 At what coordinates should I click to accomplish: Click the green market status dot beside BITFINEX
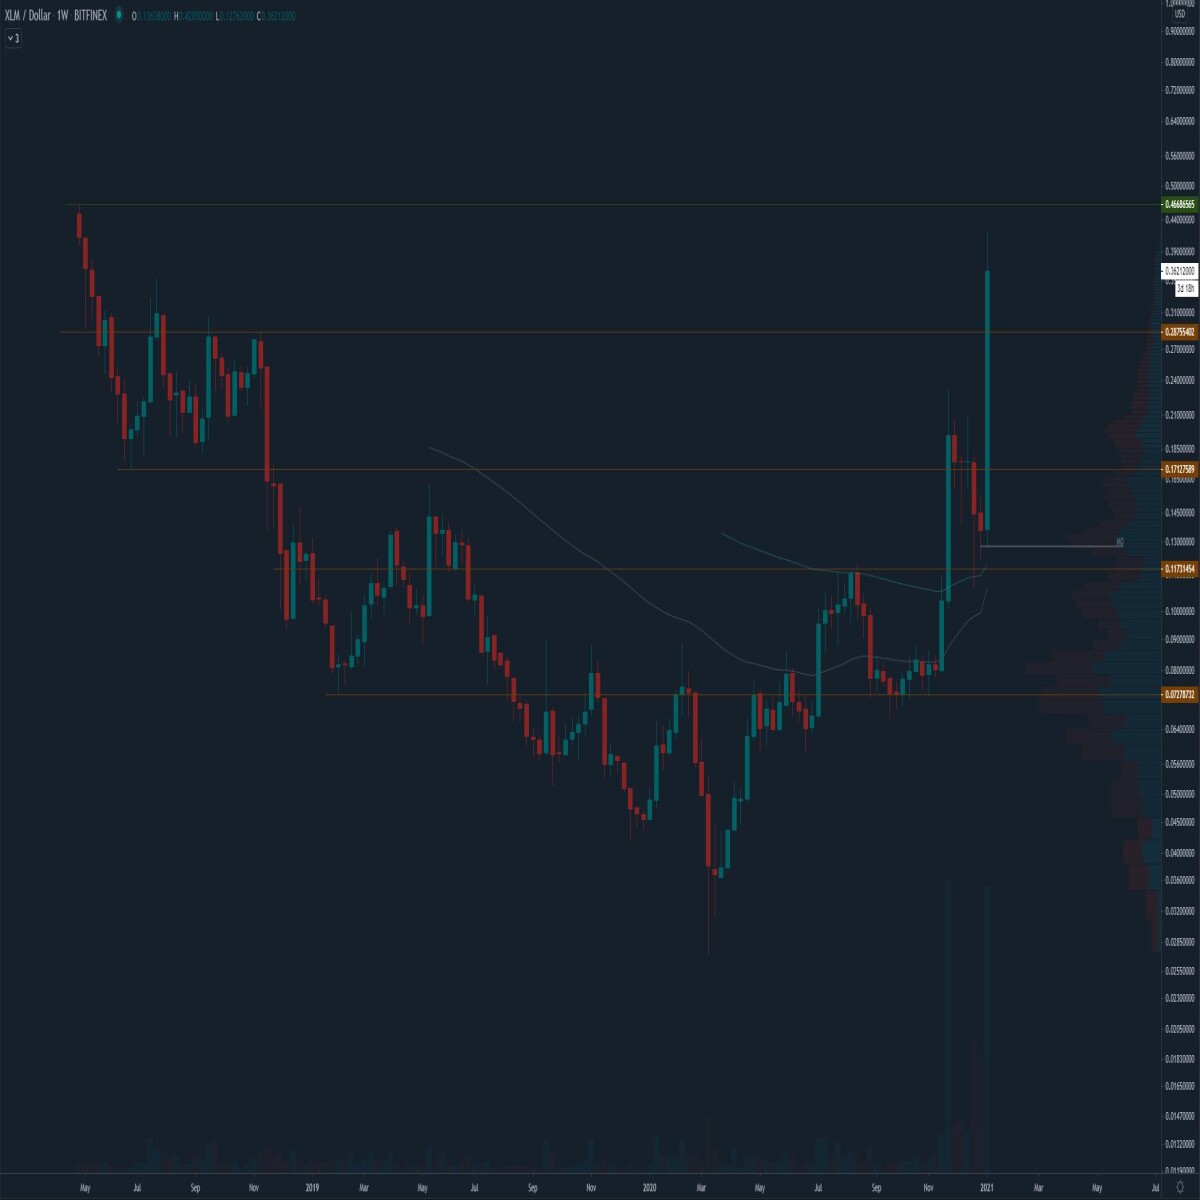tap(119, 15)
